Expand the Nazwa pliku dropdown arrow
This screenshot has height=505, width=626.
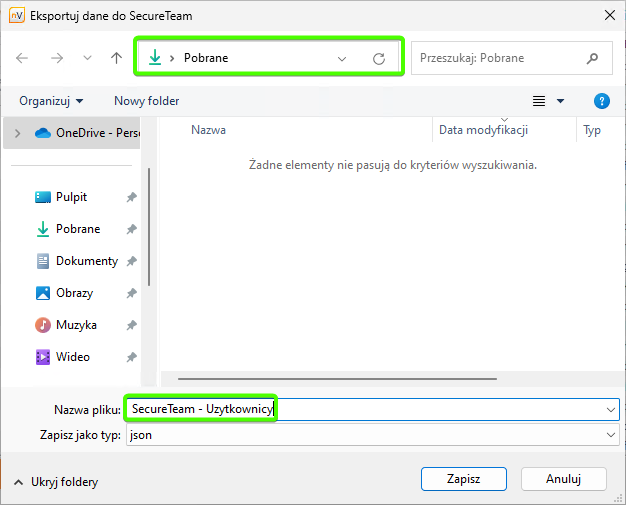tap(611, 410)
